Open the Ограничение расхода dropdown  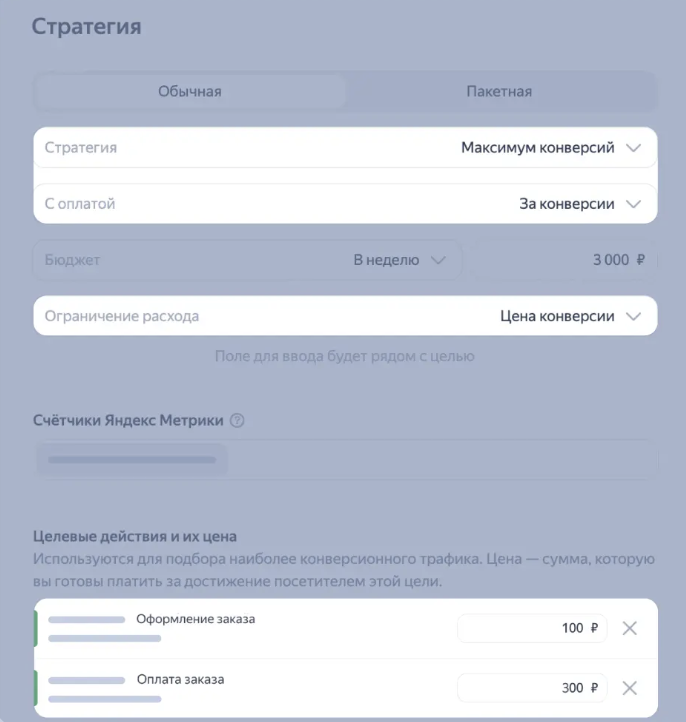345,316
